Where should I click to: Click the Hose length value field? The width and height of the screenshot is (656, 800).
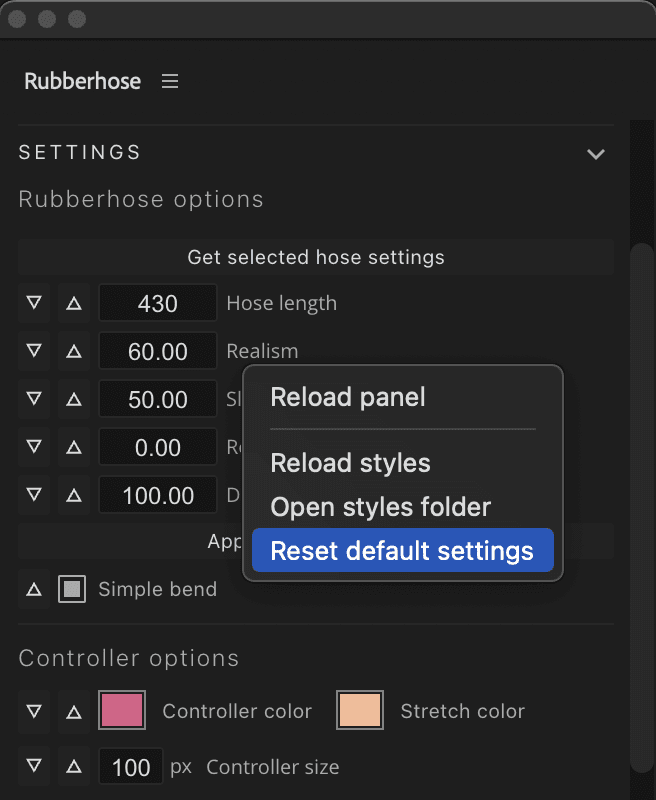[158, 303]
